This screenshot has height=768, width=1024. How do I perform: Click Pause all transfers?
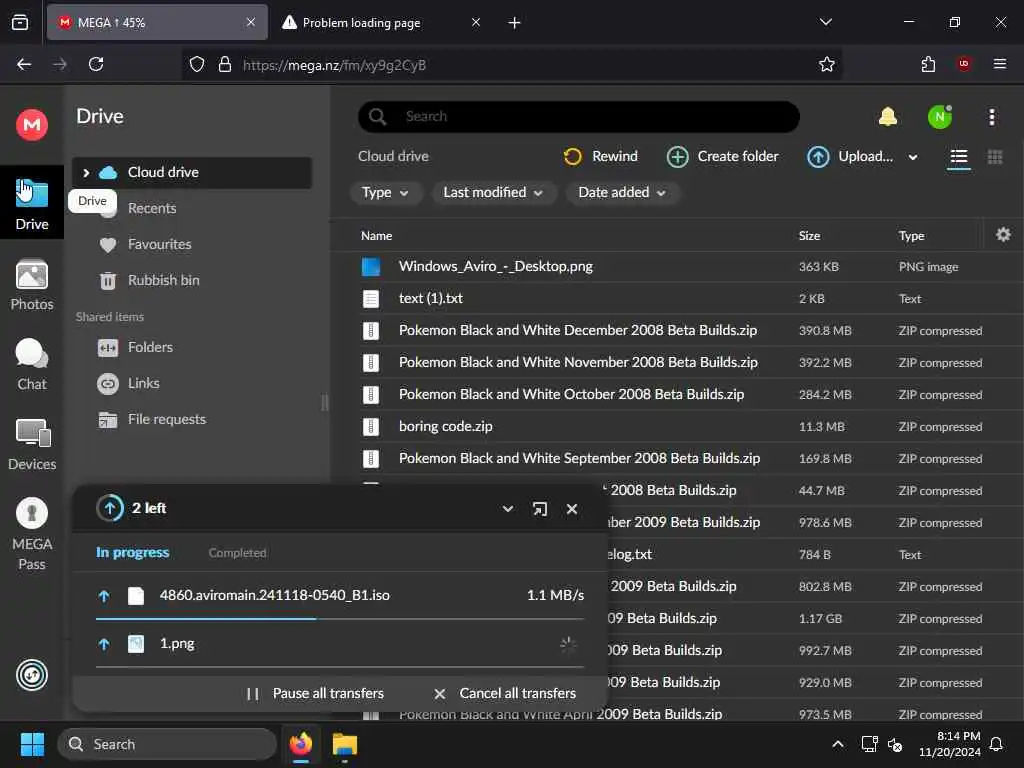[x=315, y=694]
